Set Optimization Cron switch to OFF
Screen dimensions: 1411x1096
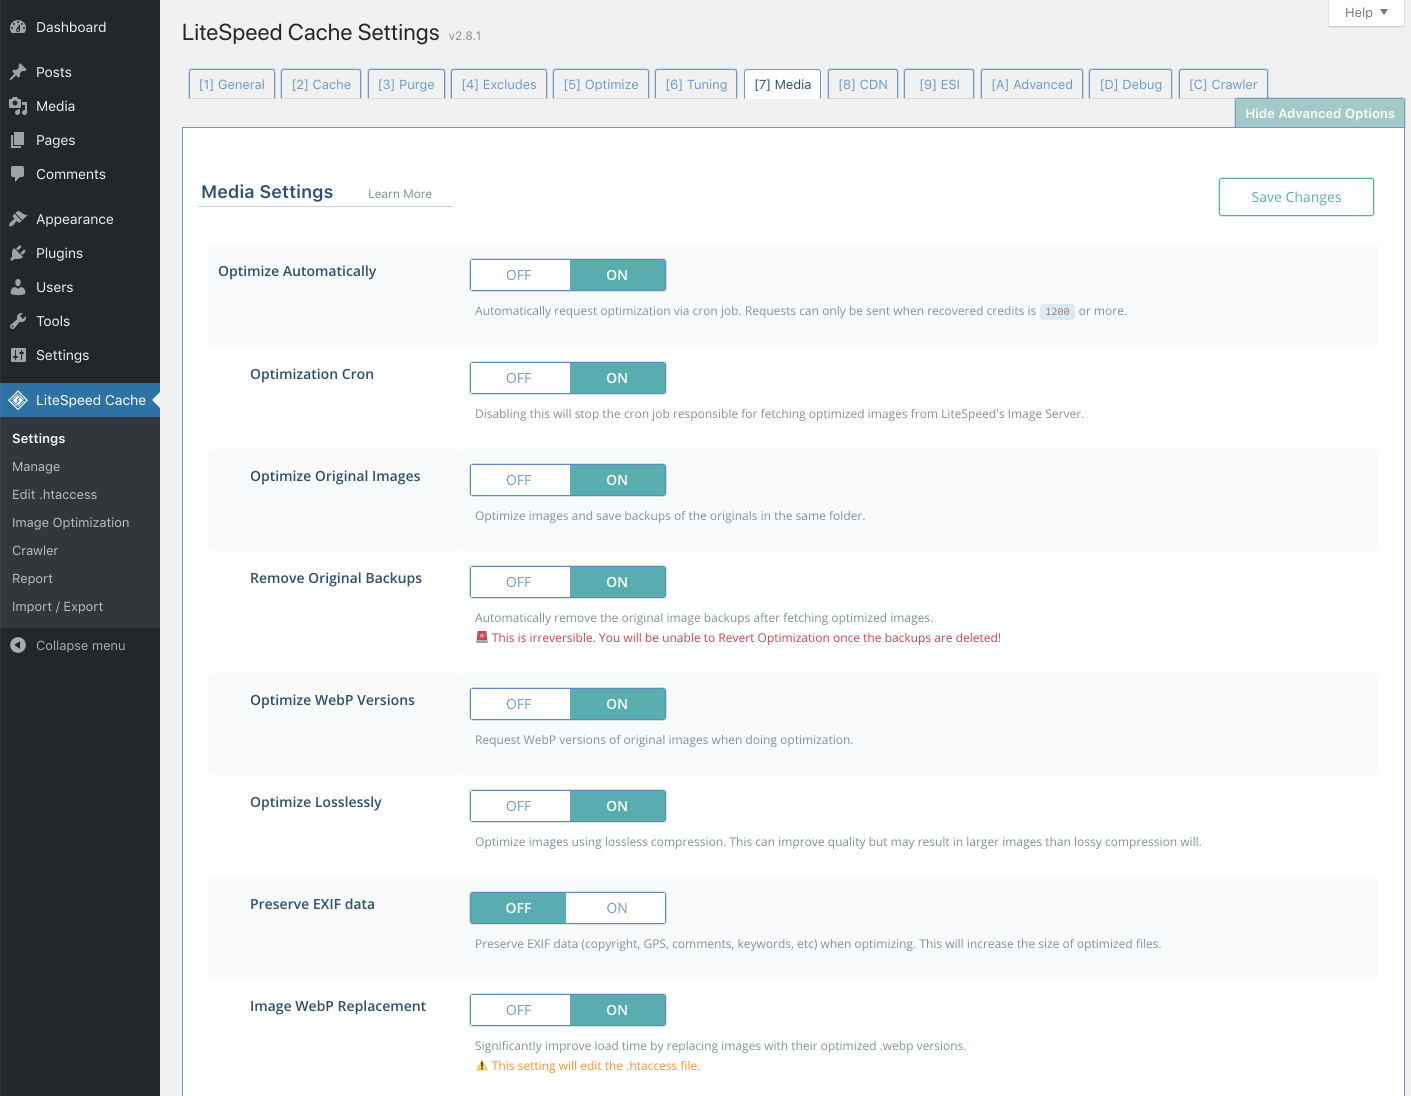point(519,377)
